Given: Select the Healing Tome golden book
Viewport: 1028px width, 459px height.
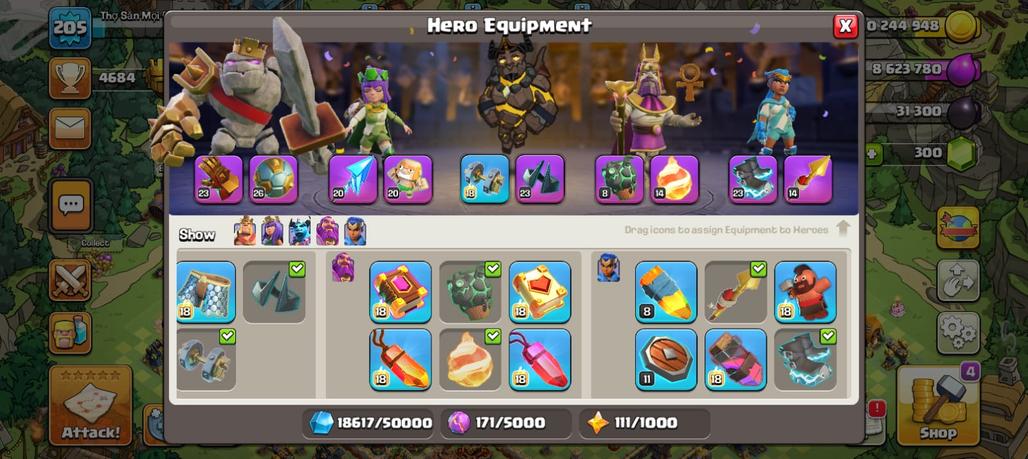Looking at the screenshot, I should coord(540,292).
